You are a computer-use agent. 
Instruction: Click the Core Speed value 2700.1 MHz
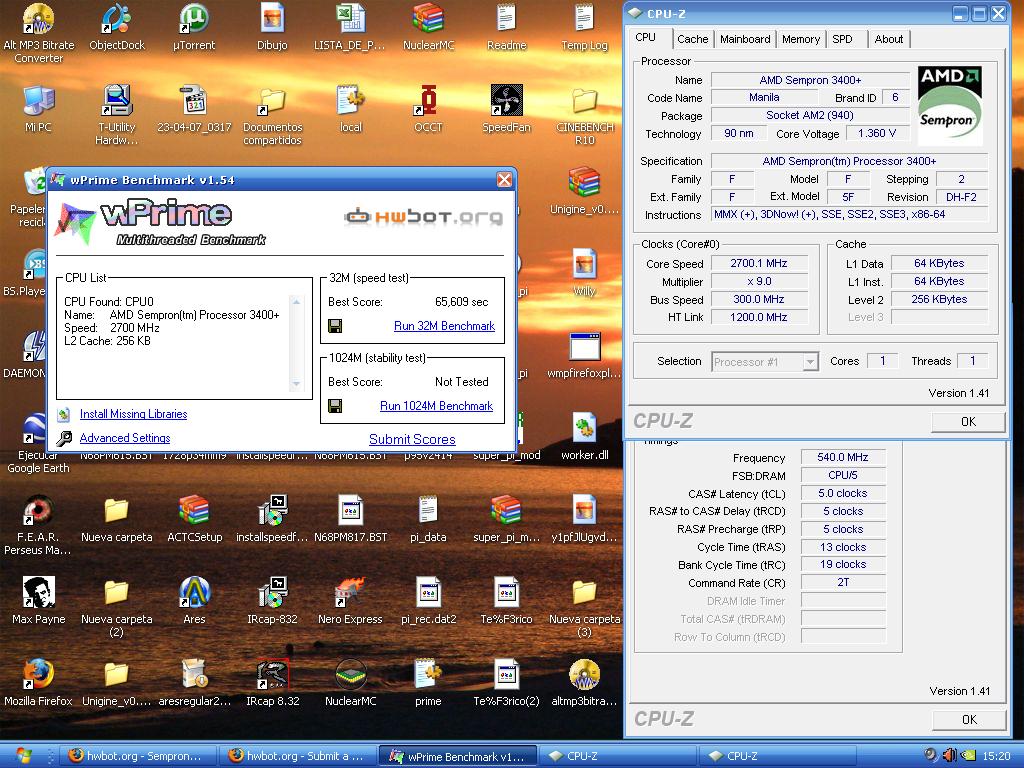pyautogui.click(x=759, y=263)
